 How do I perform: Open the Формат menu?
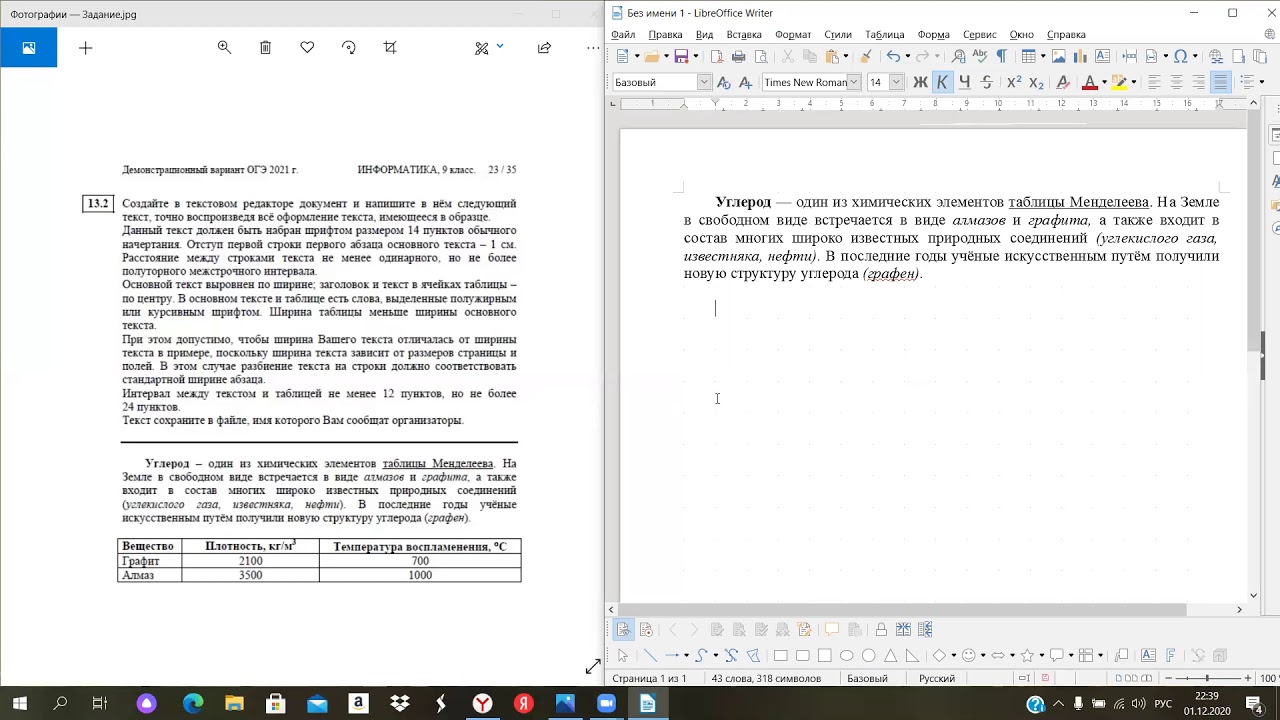point(793,34)
